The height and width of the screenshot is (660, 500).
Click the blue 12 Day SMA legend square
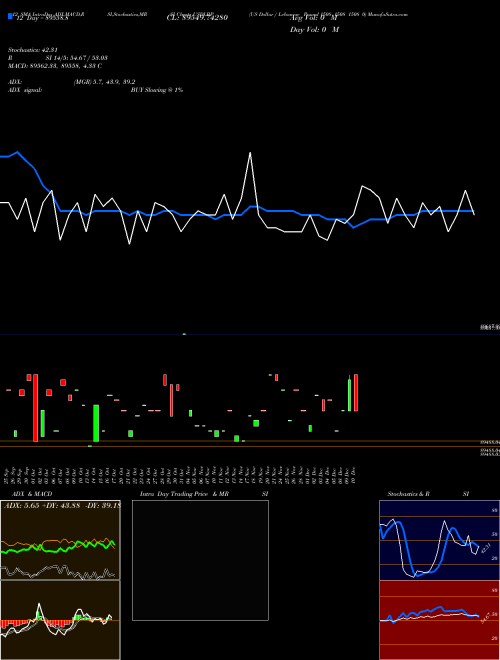click(x=10, y=17)
